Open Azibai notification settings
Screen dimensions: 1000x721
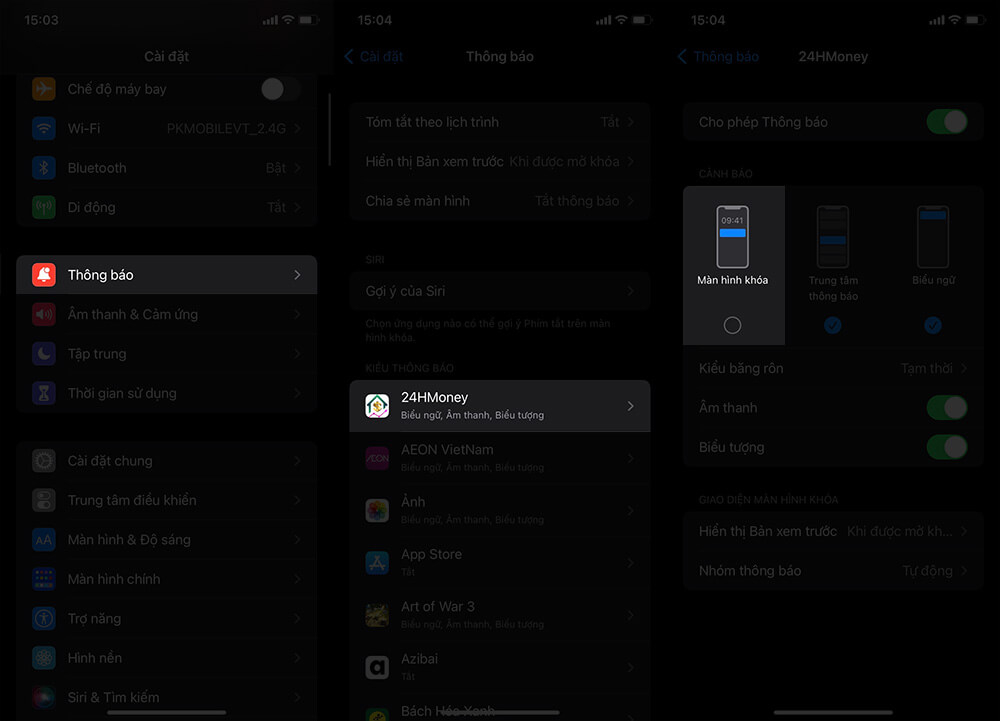click(x=500, y=667)
